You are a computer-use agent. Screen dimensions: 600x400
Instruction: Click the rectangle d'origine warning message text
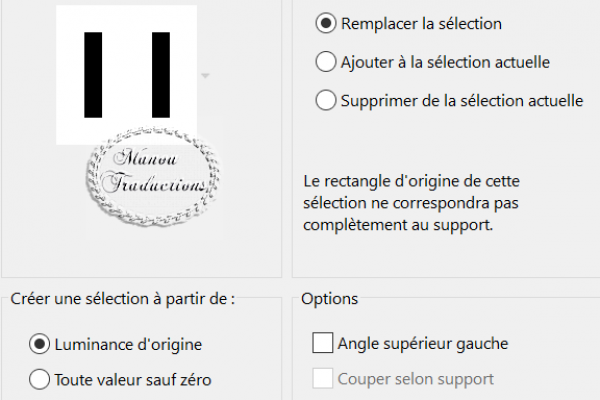pos(411,202)
